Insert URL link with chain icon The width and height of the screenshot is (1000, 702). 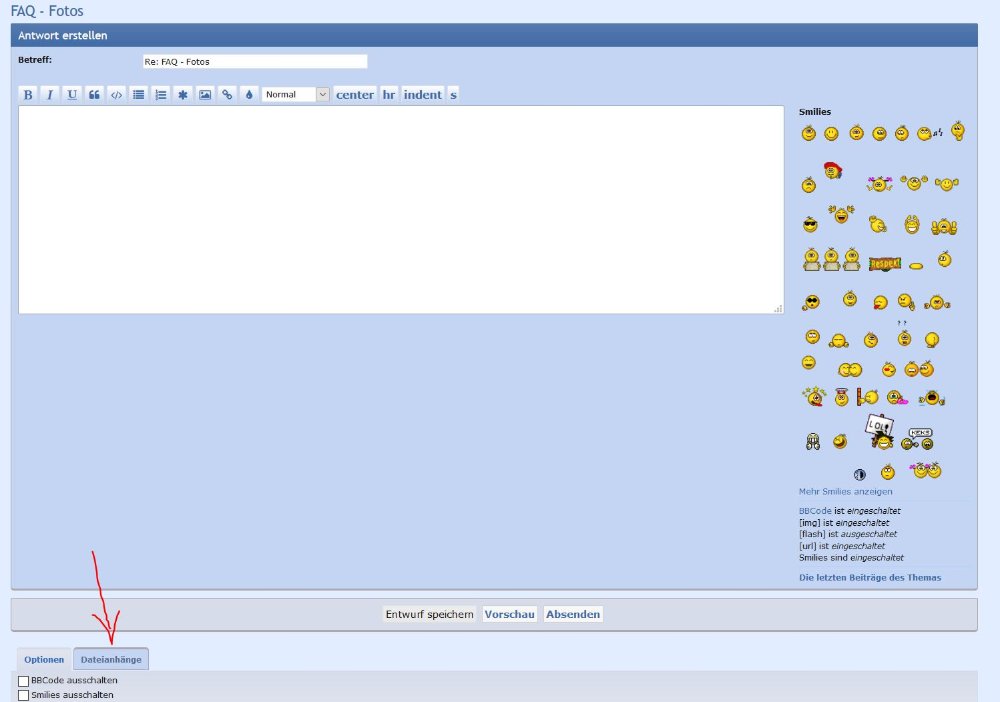click(227, 95)
